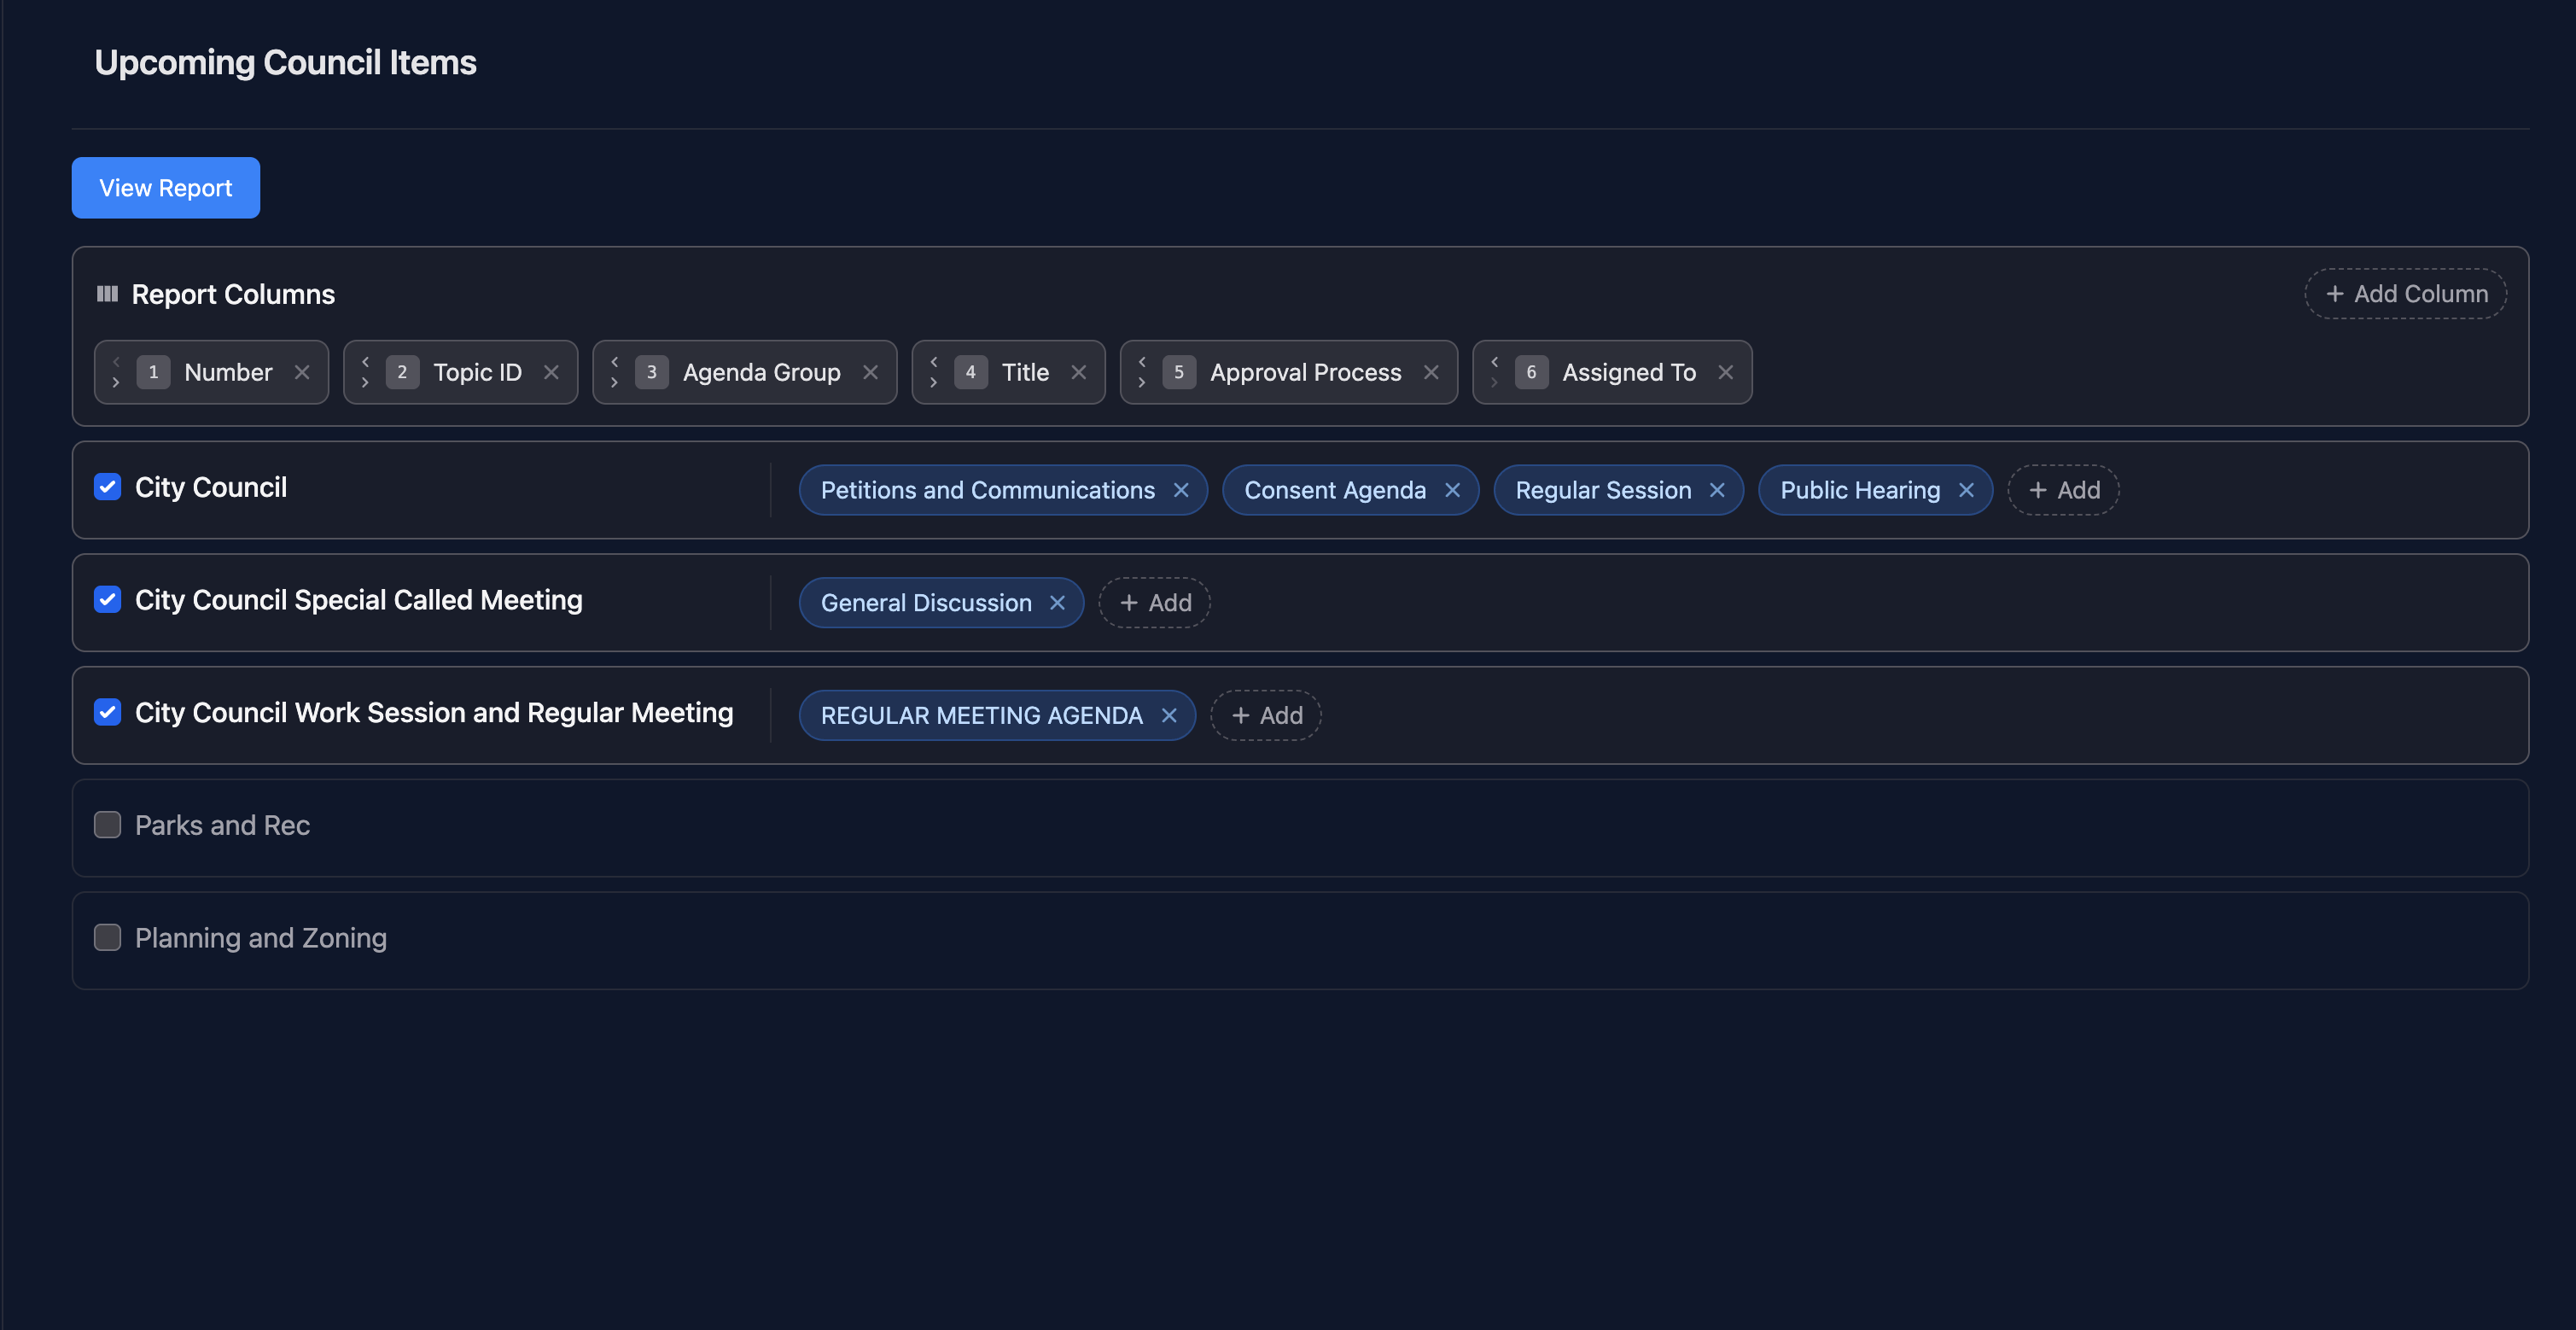Remove the Consent Agenda tag
The width and height of the screenshot is (2576, 1330).
1452,490
